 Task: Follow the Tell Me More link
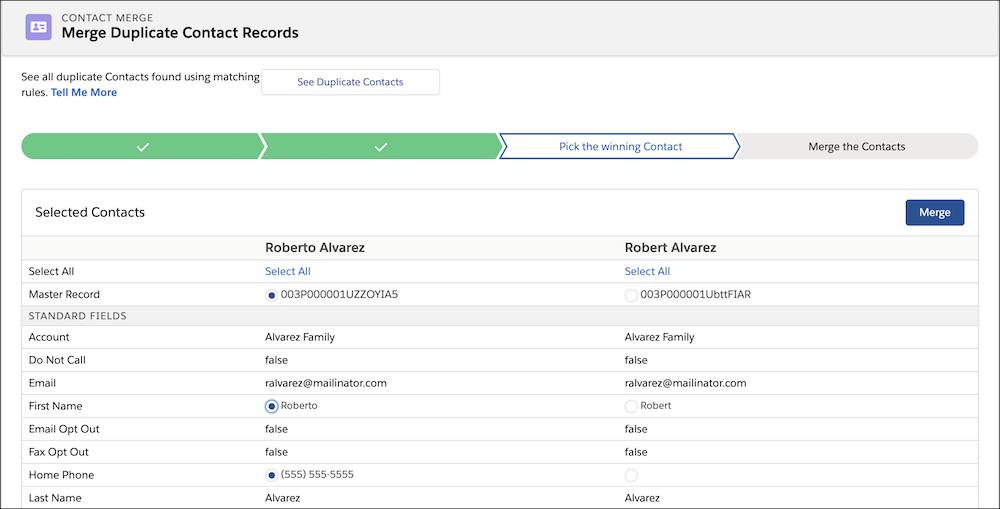[x=84, y=92]
